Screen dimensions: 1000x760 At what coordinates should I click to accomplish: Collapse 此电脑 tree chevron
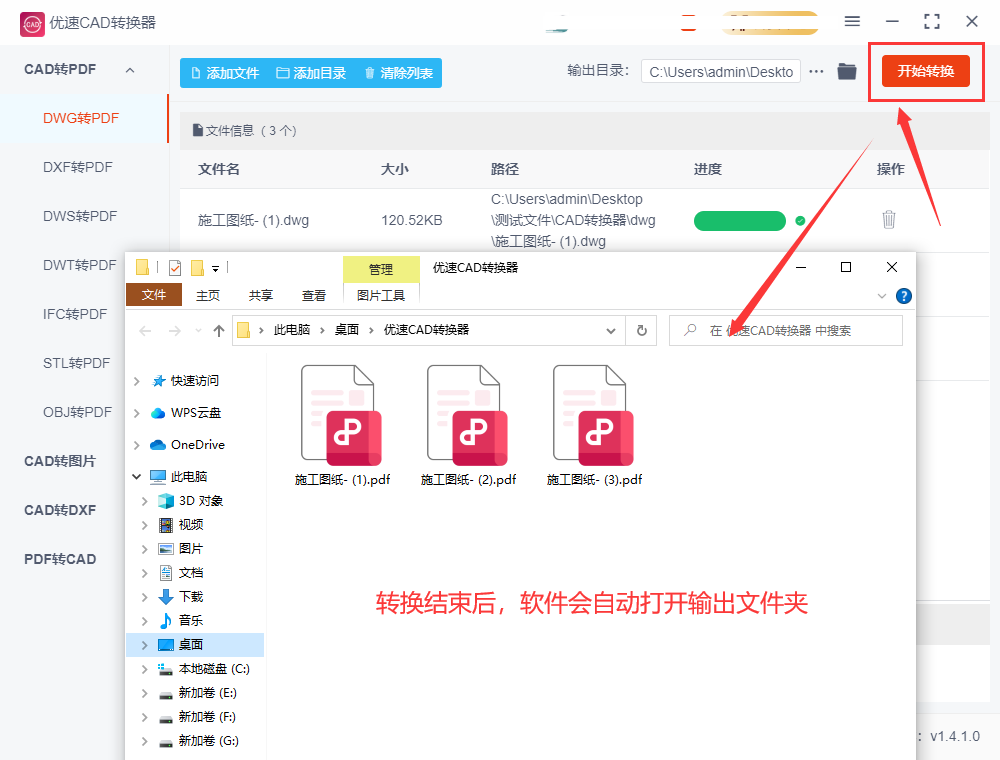pos(136,476)
